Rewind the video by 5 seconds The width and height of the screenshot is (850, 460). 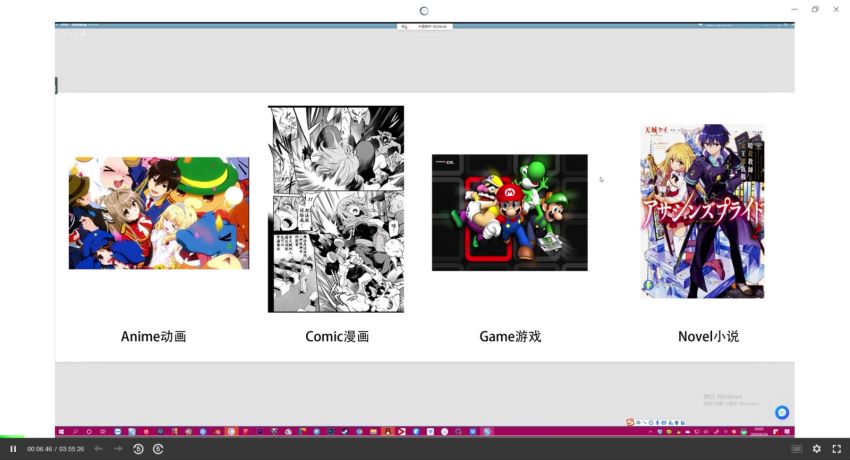pyautogui.click(x=138, y=449)
